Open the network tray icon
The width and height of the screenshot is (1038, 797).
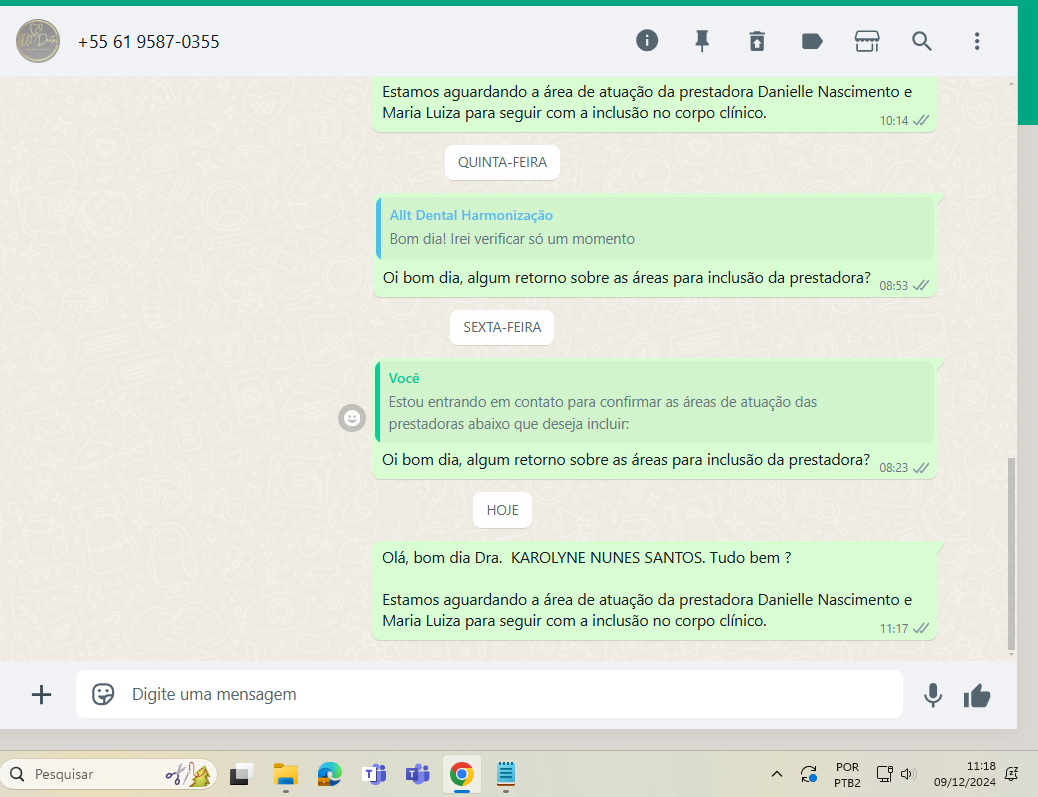pos(884,773)
